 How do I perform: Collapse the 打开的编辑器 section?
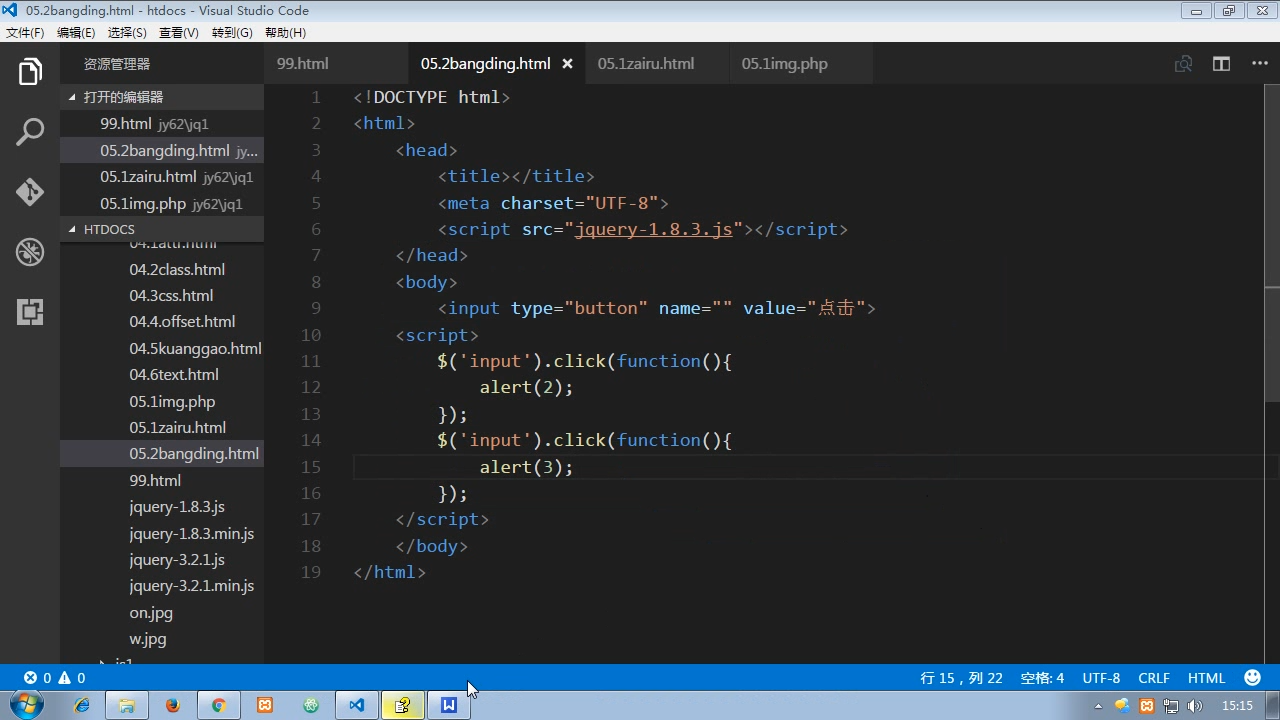[162, 97]
